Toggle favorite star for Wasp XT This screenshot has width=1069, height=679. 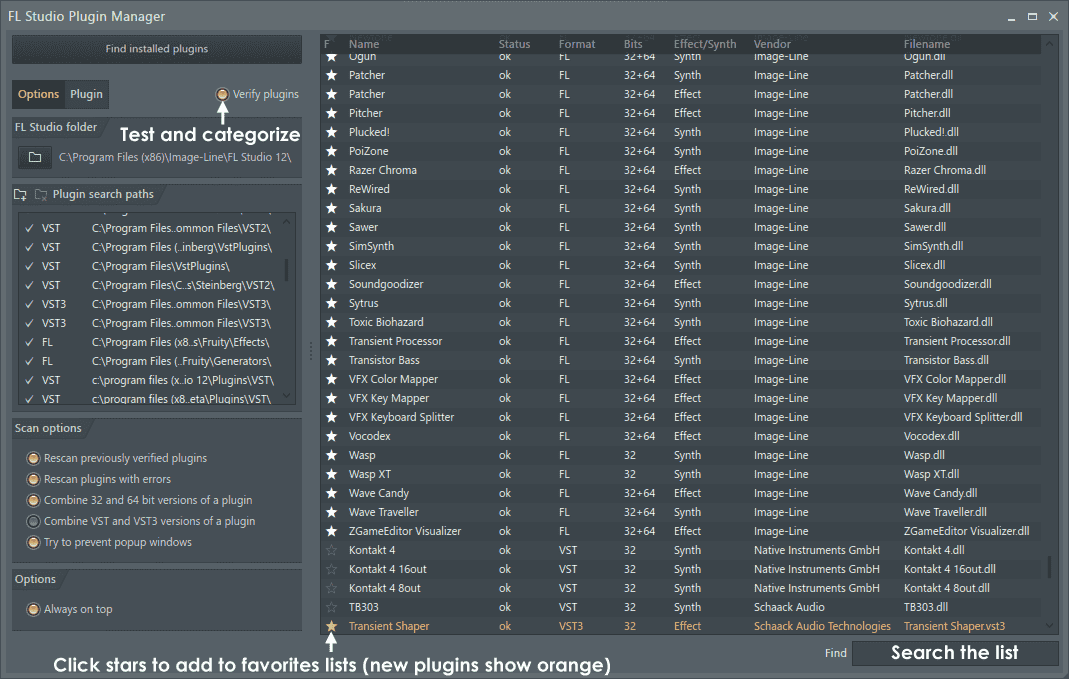pyautogui.click(x=331, y=474)
